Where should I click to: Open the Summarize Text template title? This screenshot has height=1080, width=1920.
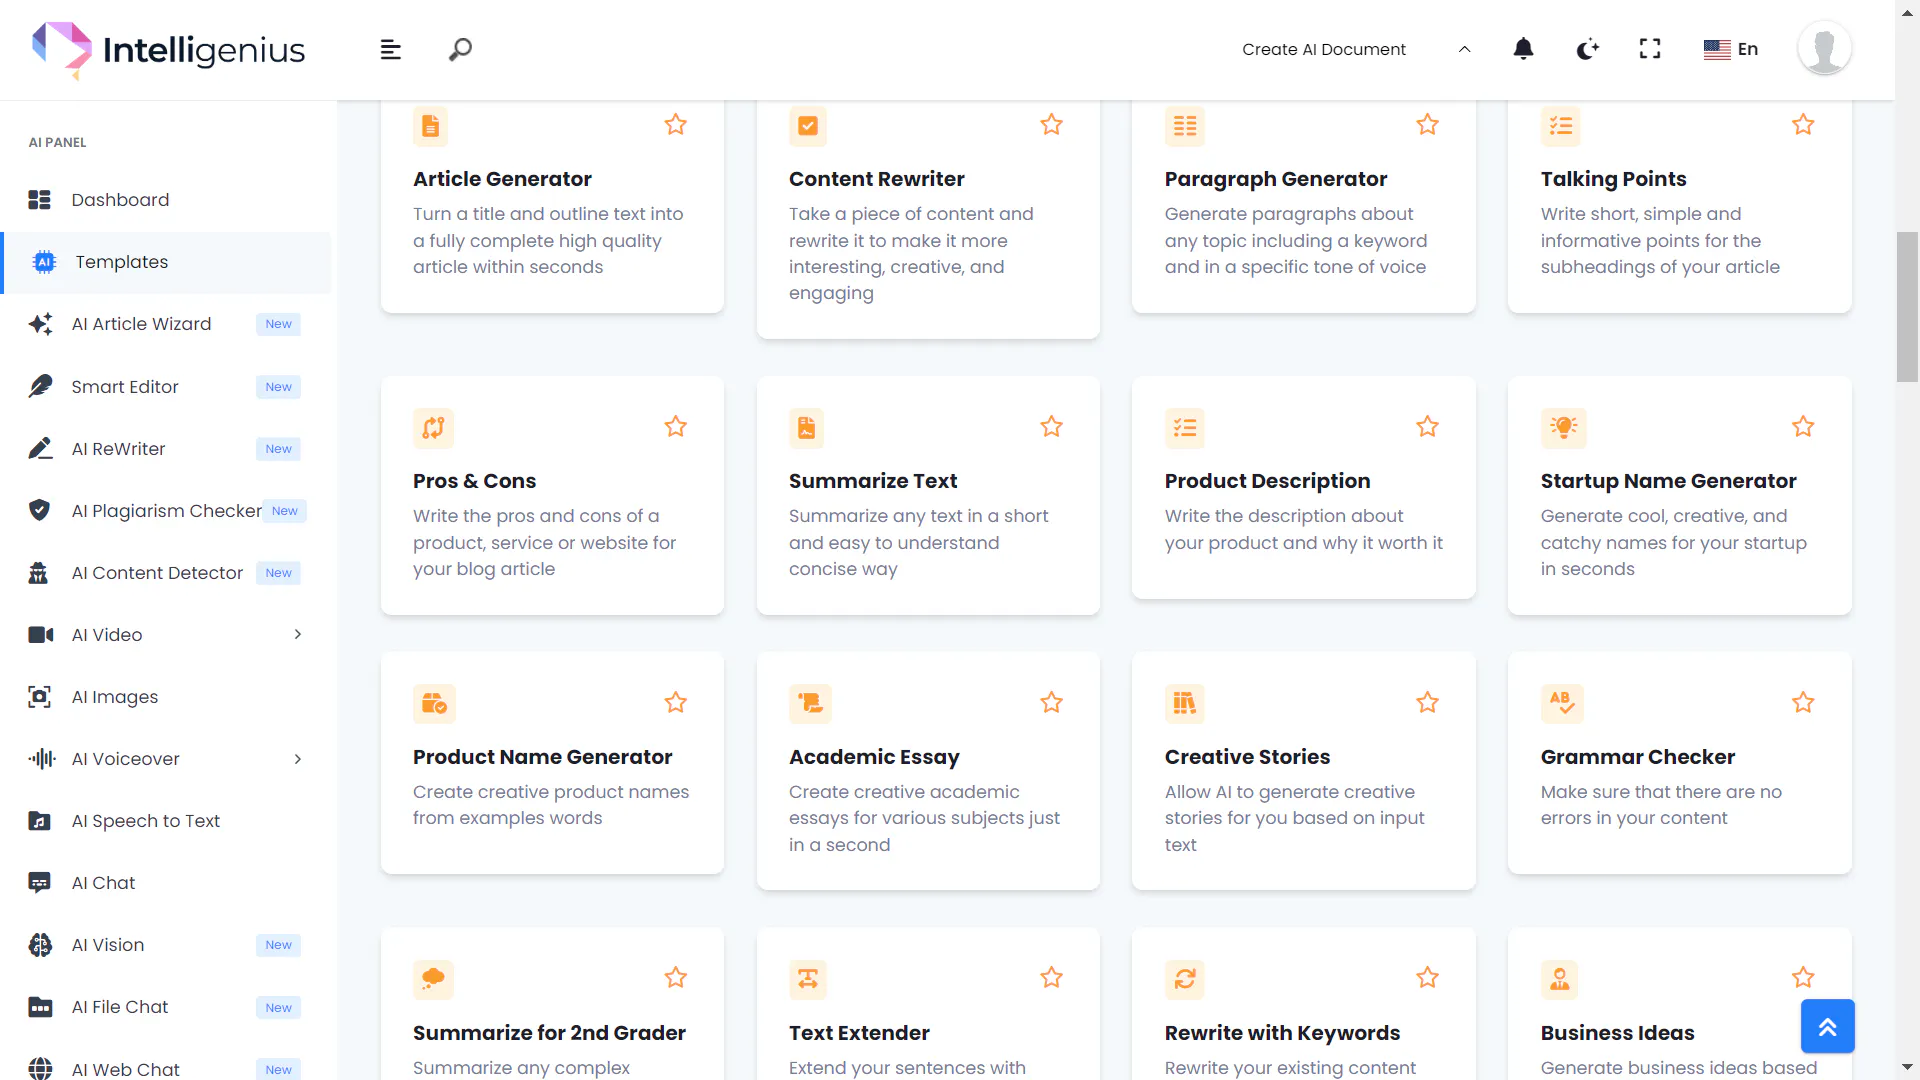(x=873, y=481)
